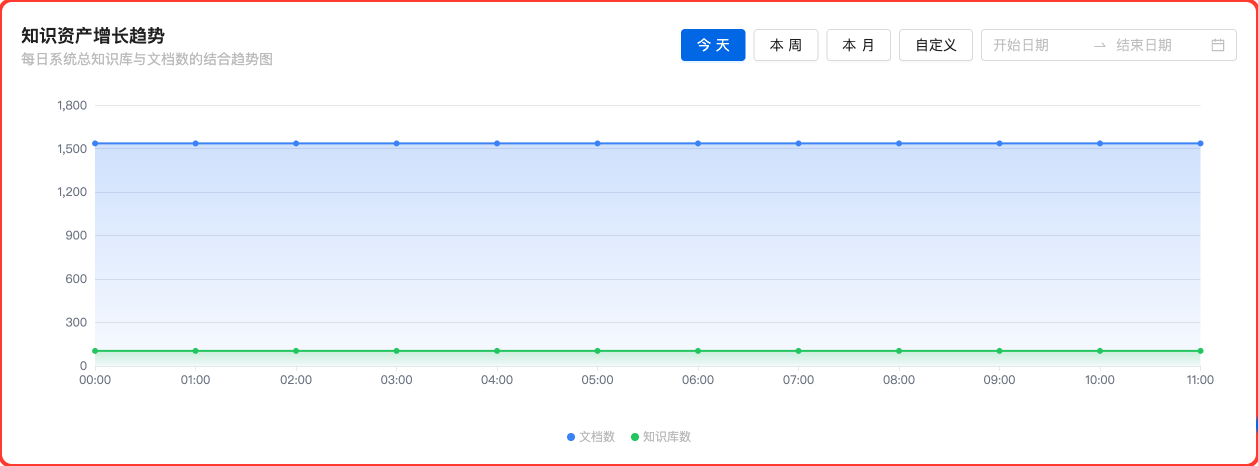Click the blue data point at 05:00
The image size is (1258, 466).
(598, 143)
